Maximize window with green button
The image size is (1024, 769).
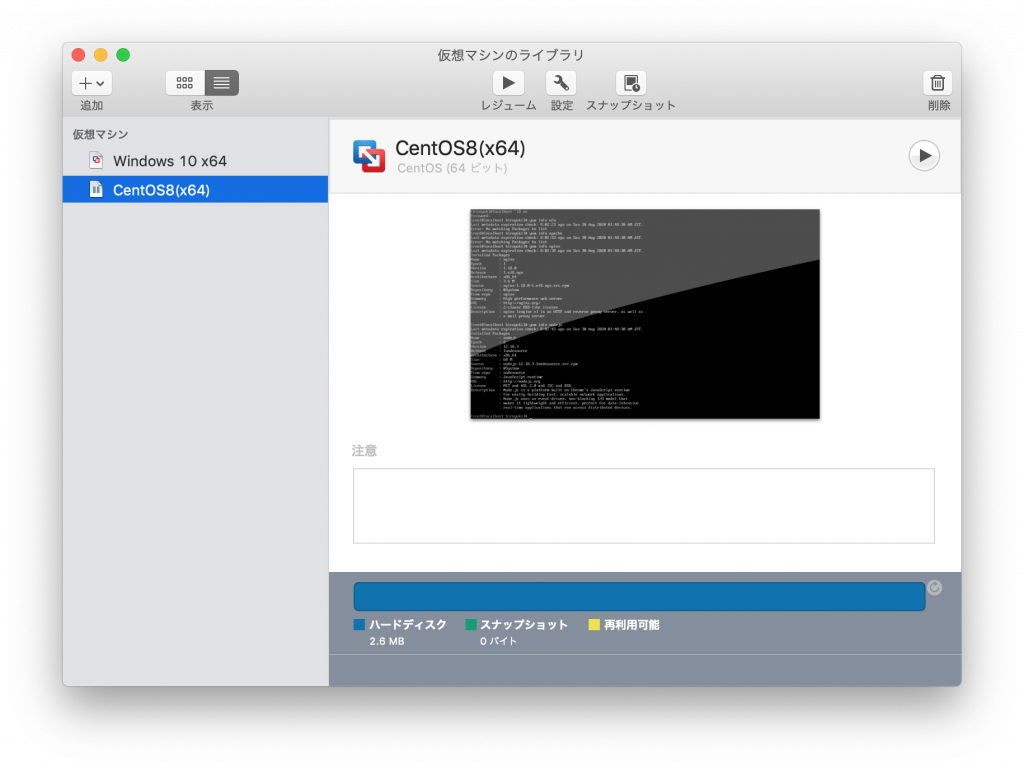tap(123, 55)
